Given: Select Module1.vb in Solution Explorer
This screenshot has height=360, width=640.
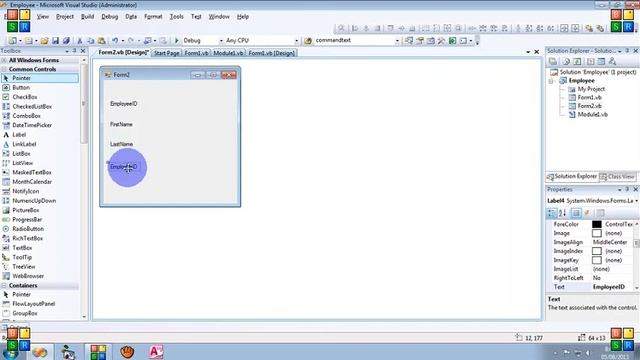Looking at the screenshot, I should point(592,115).
